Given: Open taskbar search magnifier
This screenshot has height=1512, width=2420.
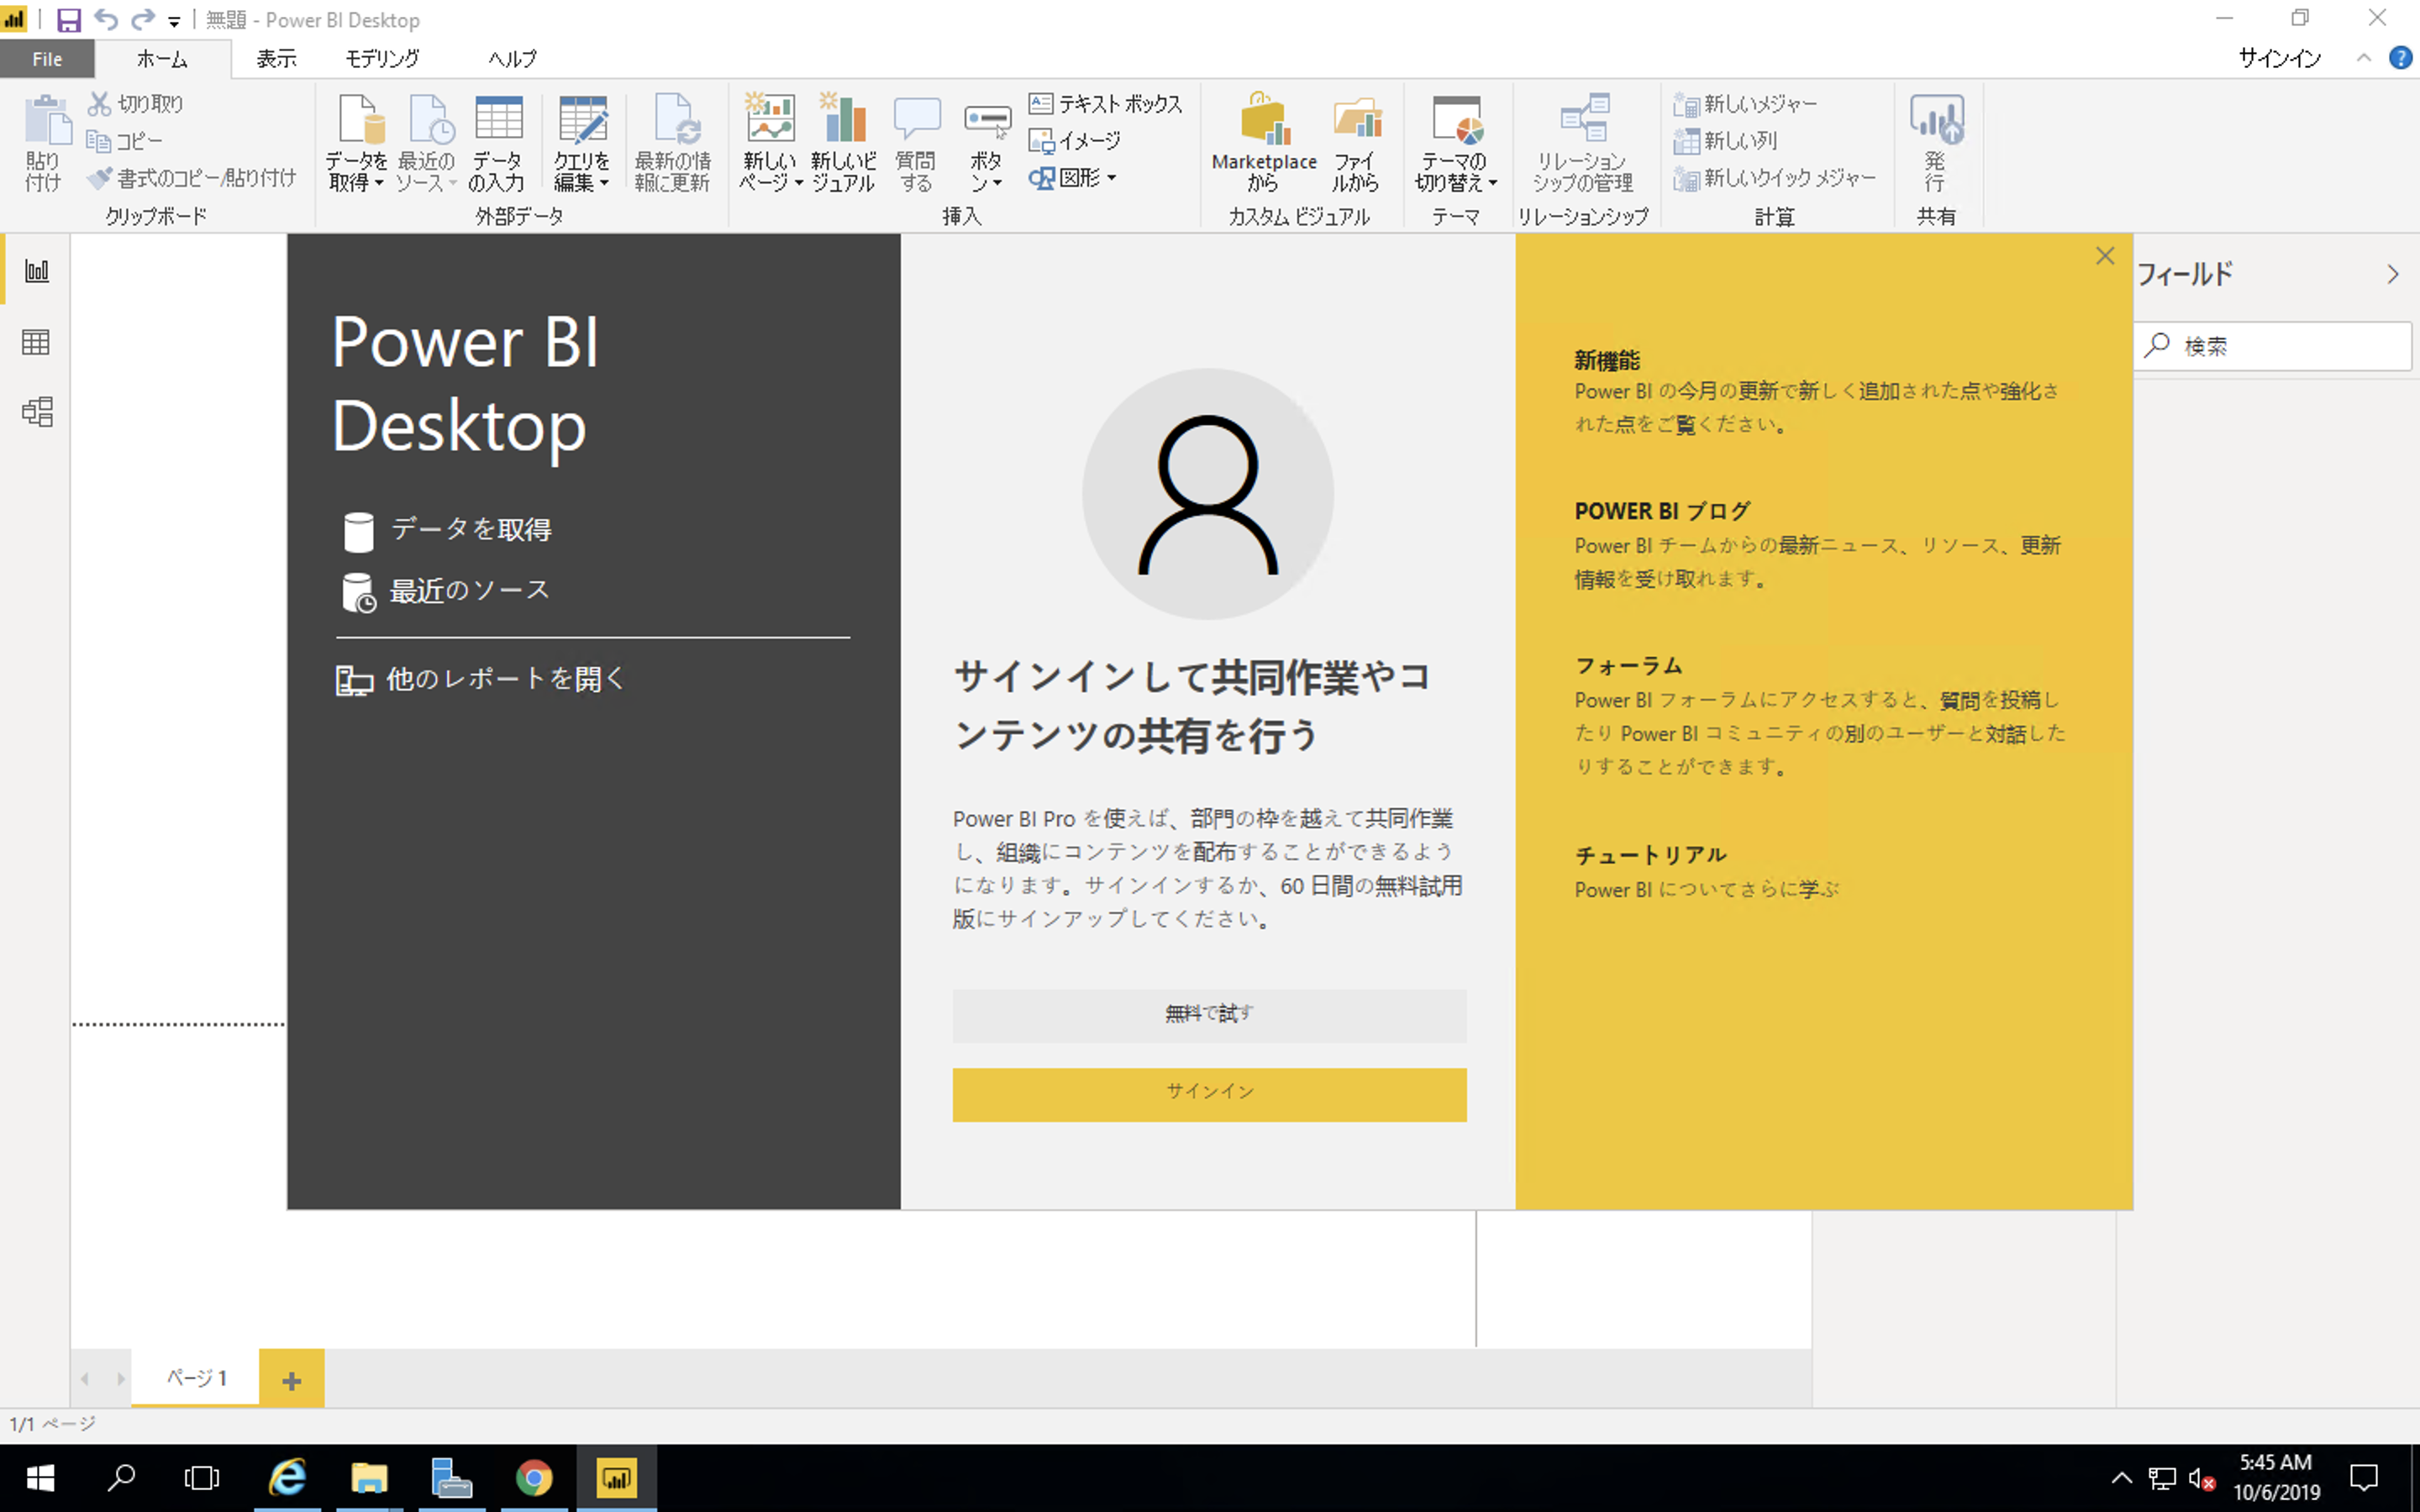Looking at the screenshot, I should click(121, 1477).
